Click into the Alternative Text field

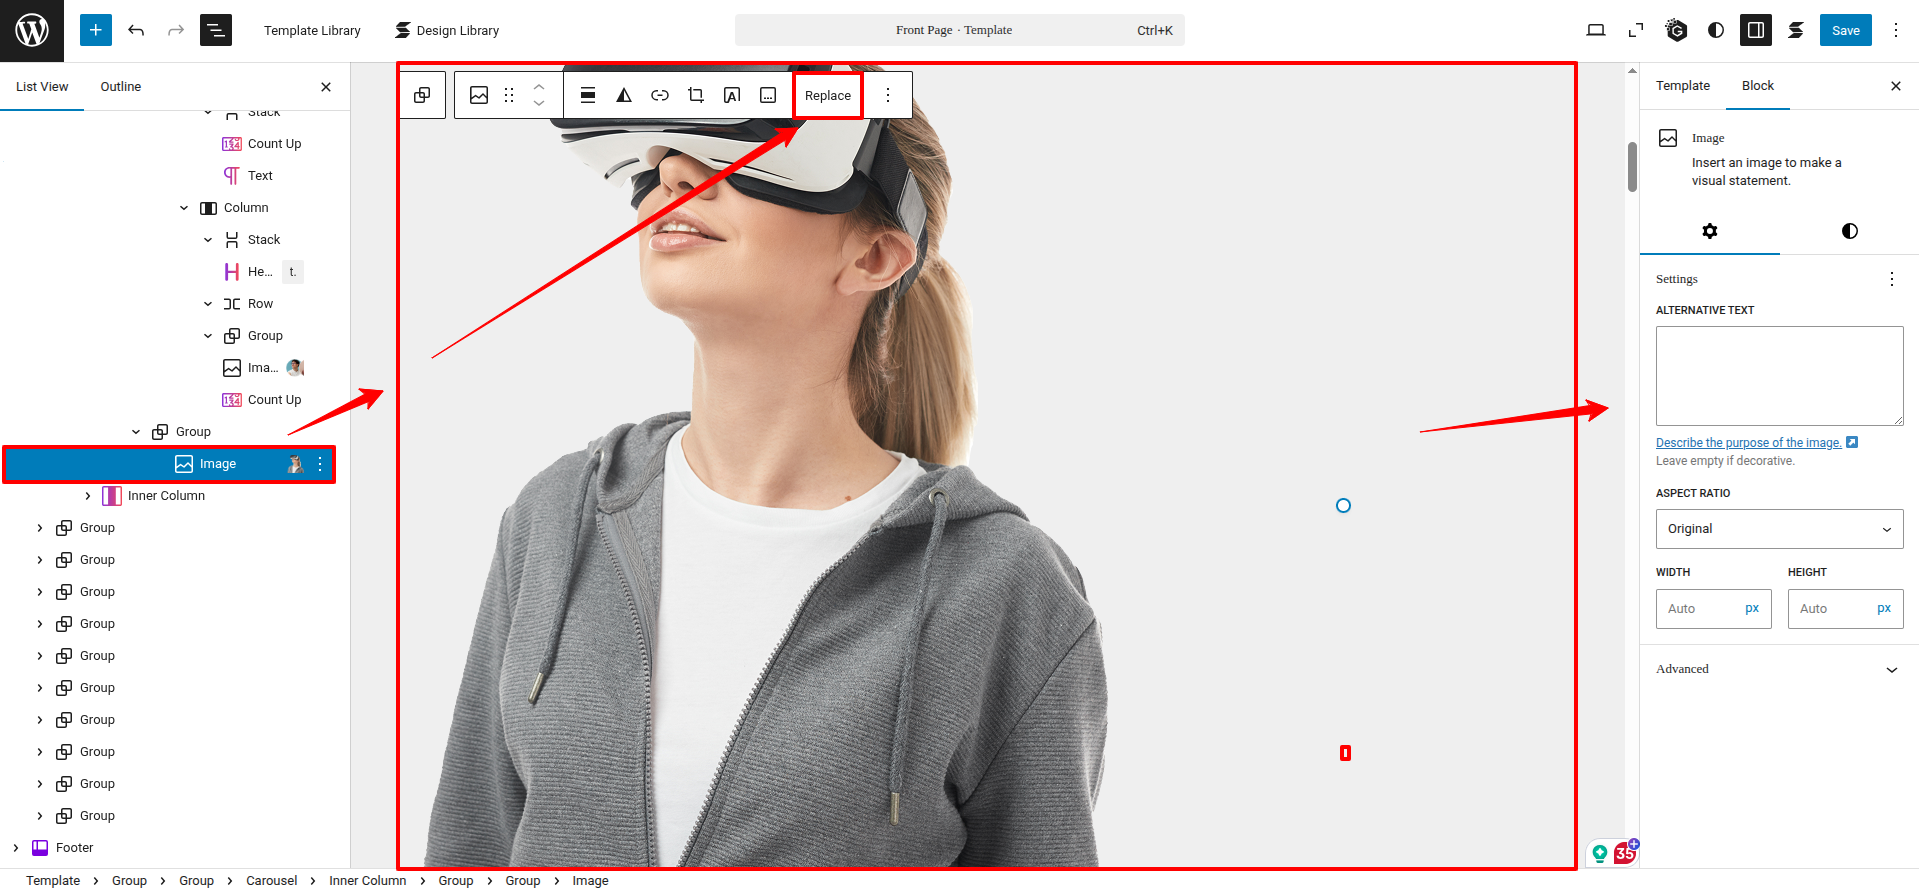point(1779,376)
